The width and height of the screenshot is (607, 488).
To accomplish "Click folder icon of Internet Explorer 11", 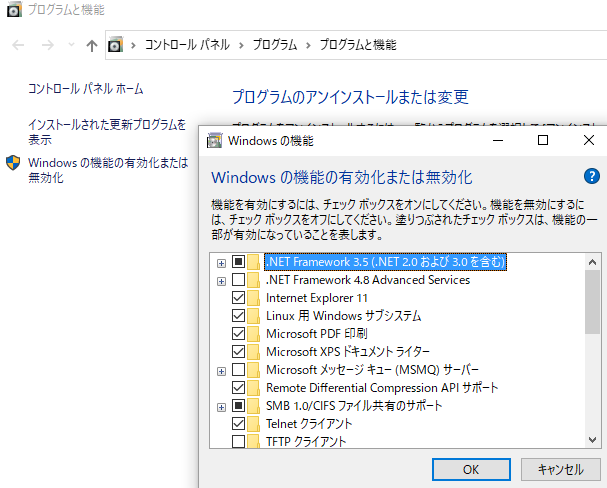I will click(x=254, y=298).
